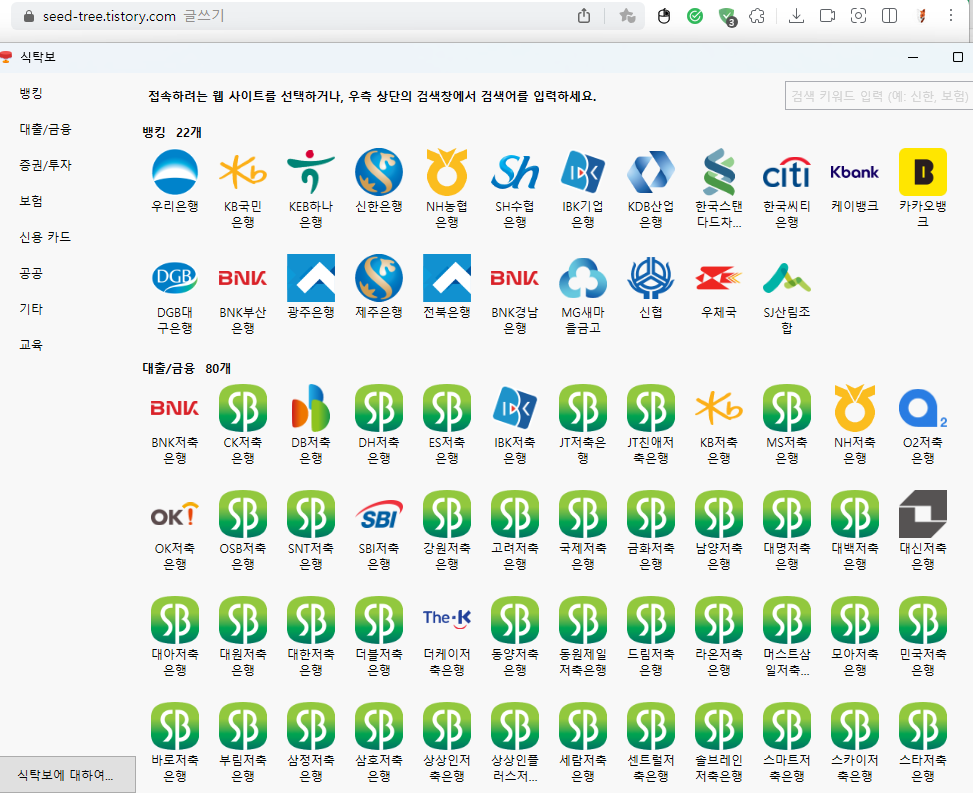The image size is (973, 793).
Task: Select the 보험 sidebar category
Action: point(31,201)
